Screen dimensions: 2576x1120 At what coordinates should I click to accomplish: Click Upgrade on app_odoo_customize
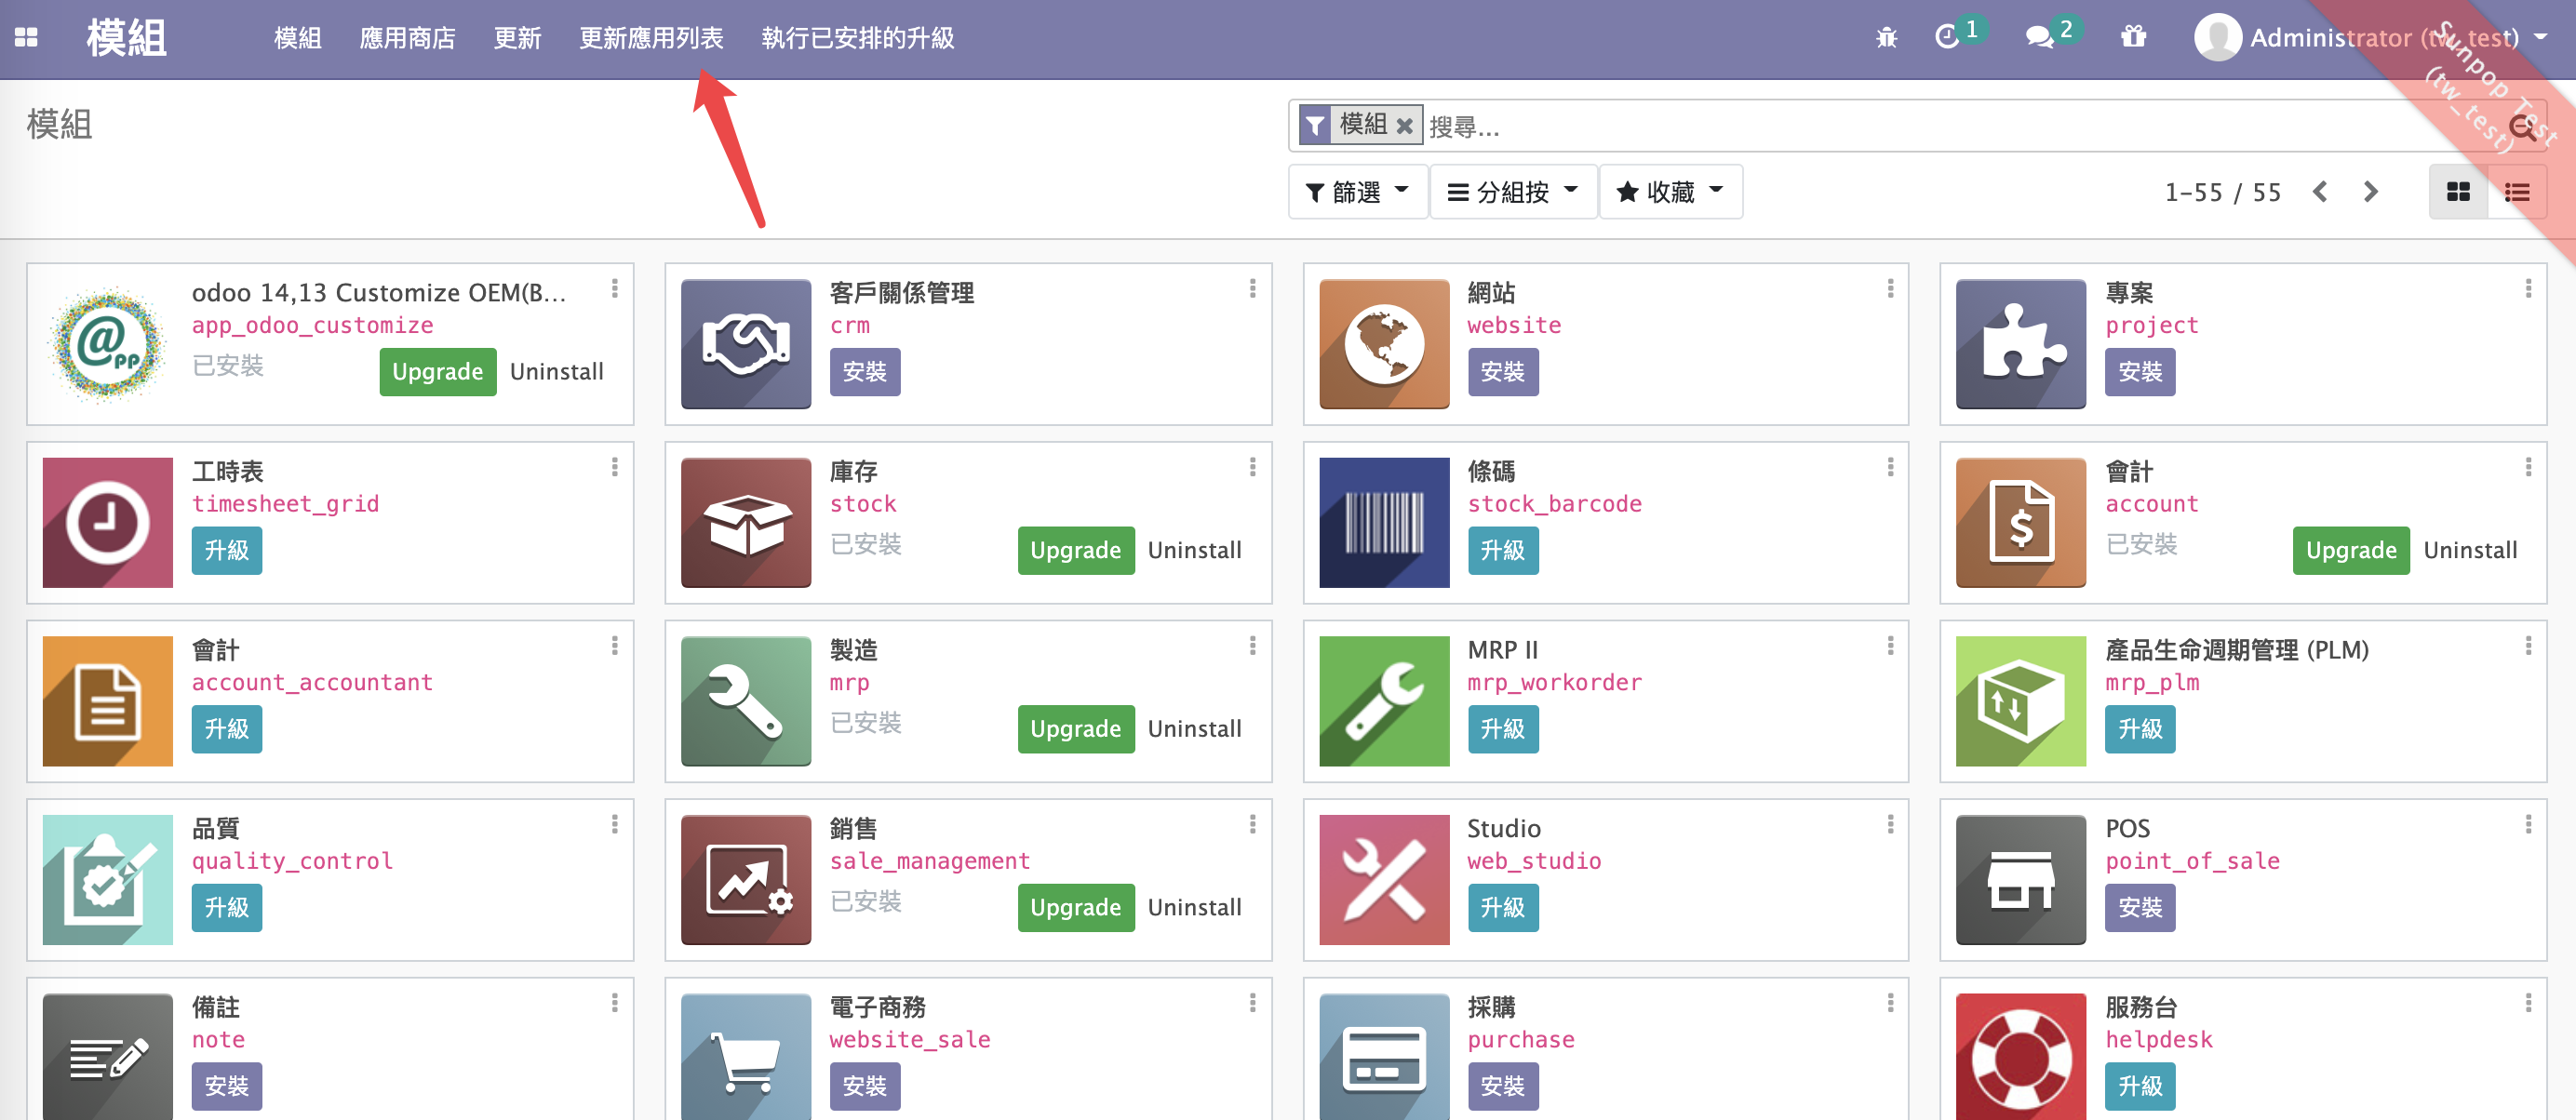[437, 371]
